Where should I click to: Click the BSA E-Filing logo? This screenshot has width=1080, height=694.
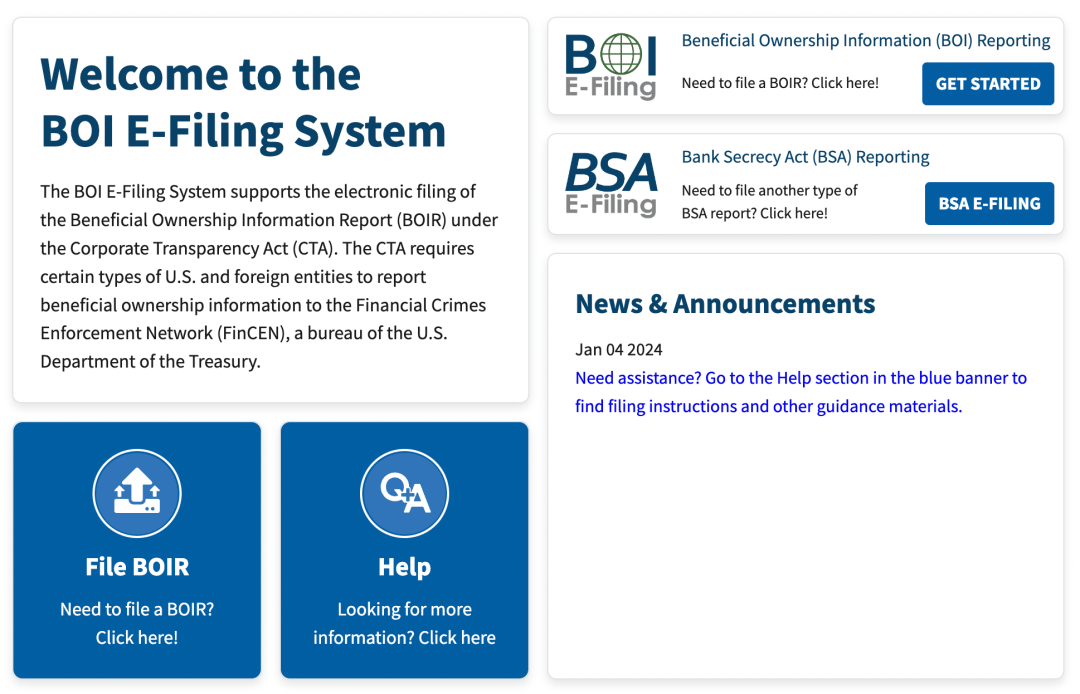610,184
